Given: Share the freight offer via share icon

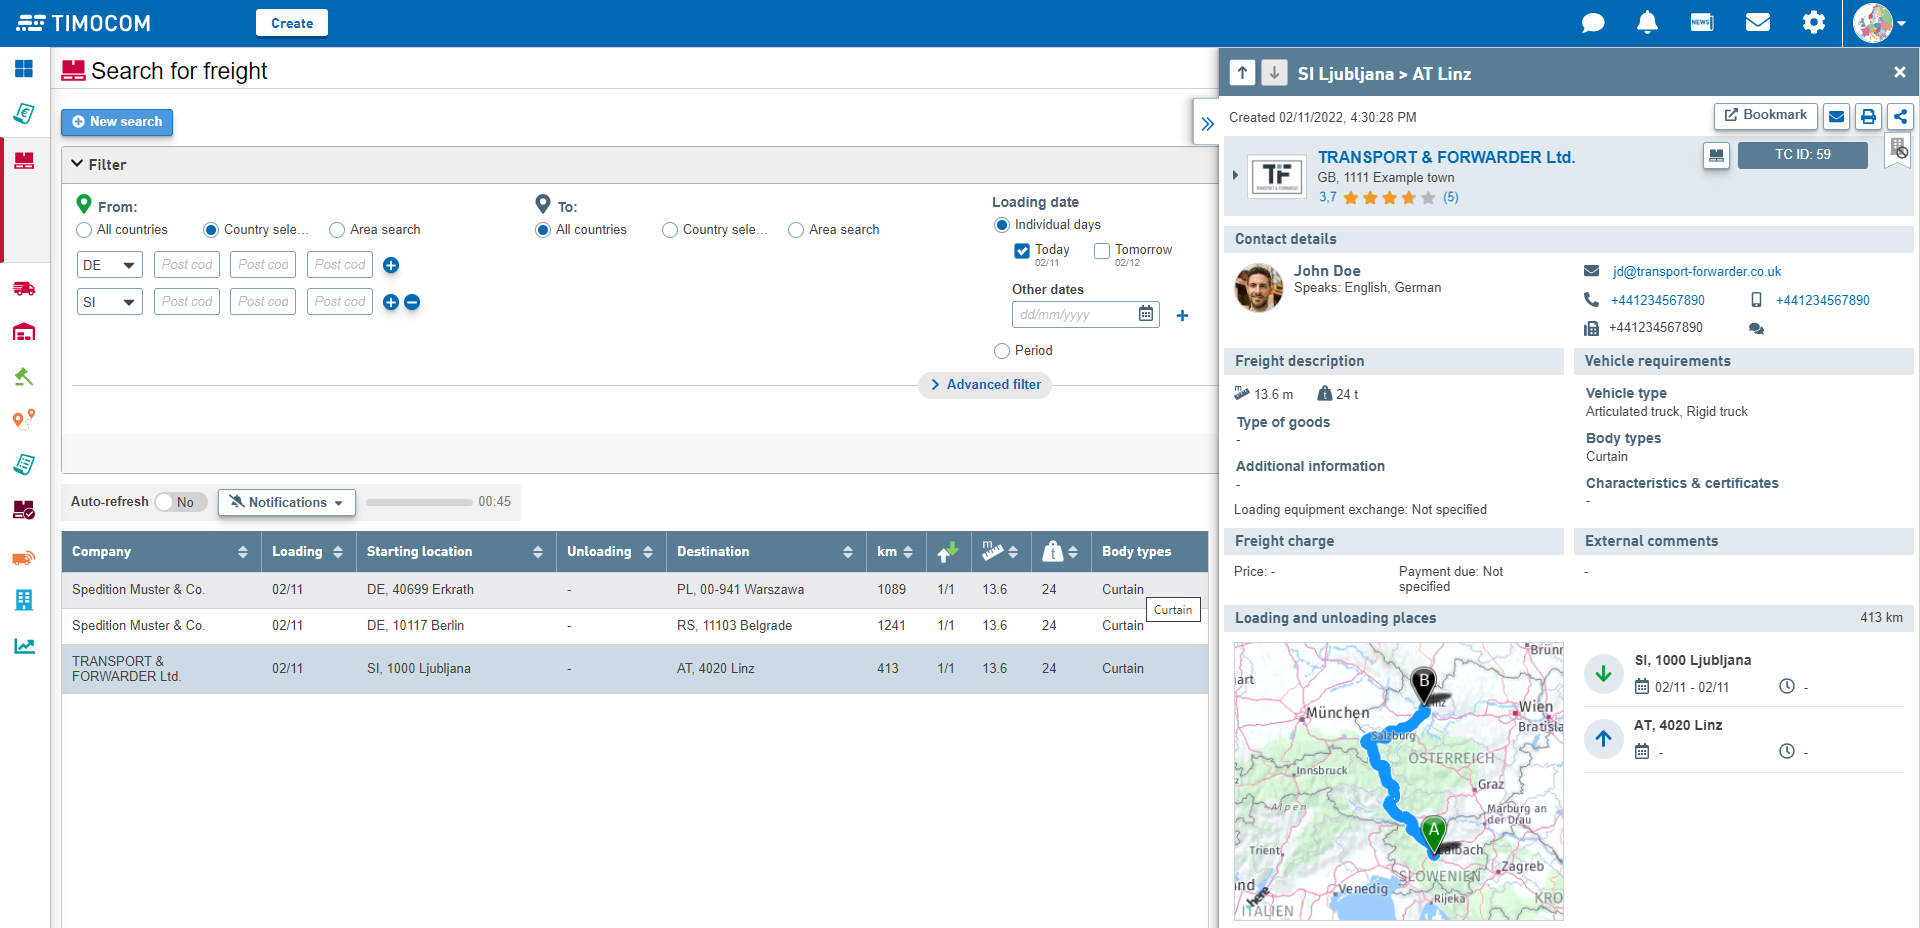Looking at the screenshot, I should pyautogui.click(x=1899, y=116).
